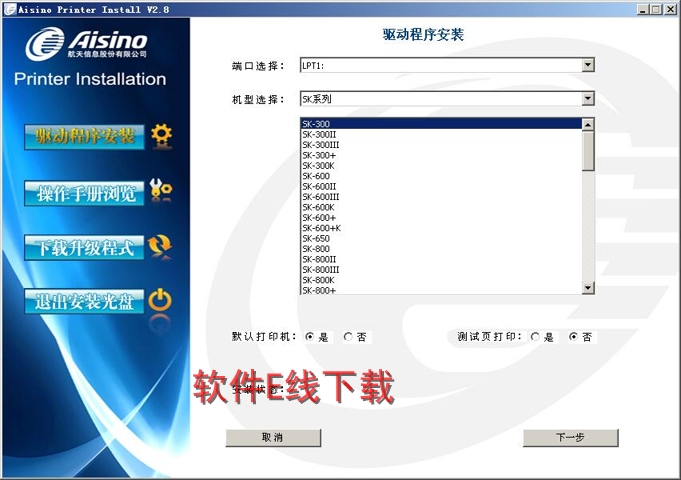Click the refresh arrows icon beside 下载升级程式

pos(160,245)
